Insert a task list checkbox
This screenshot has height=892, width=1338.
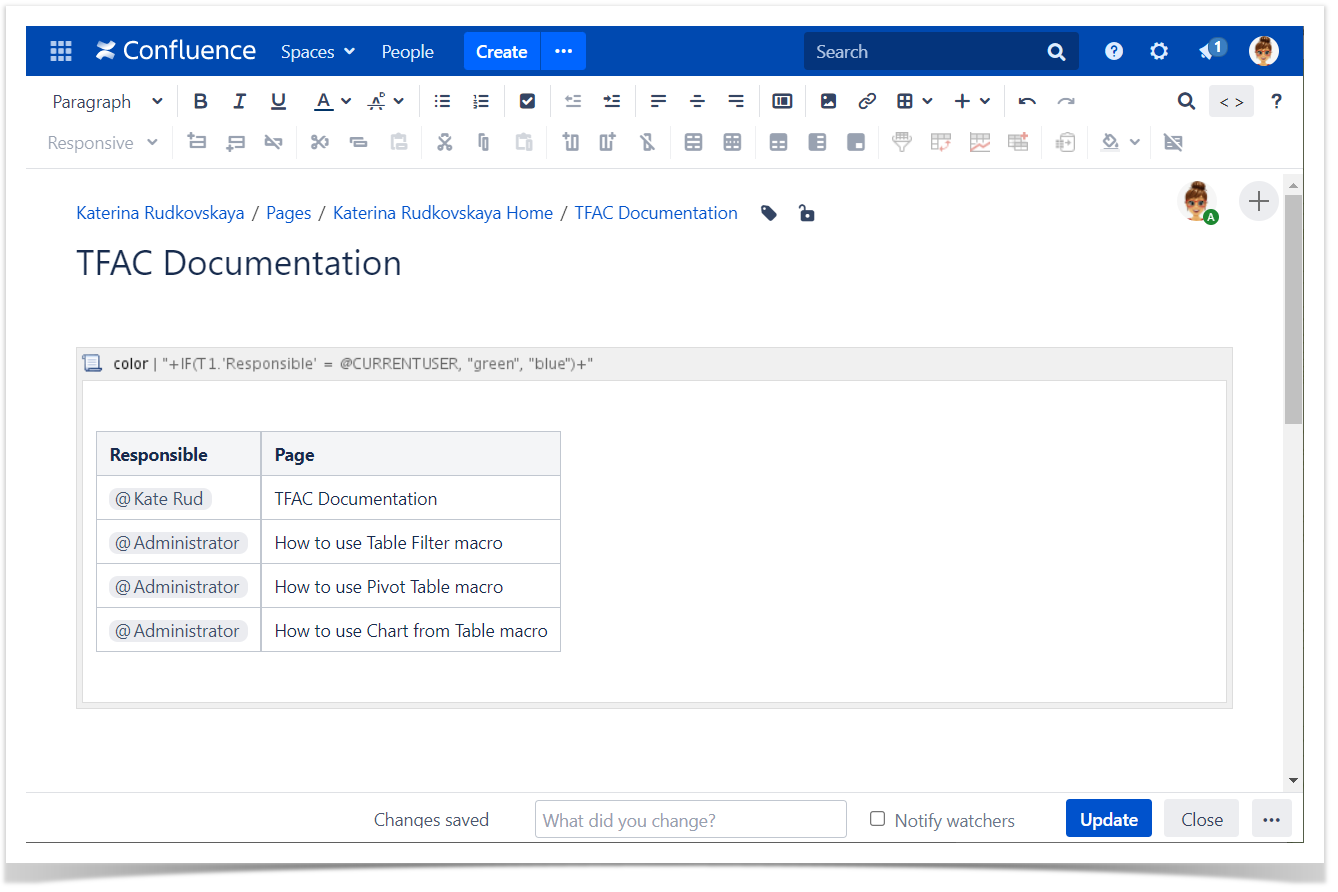point(528,101)
